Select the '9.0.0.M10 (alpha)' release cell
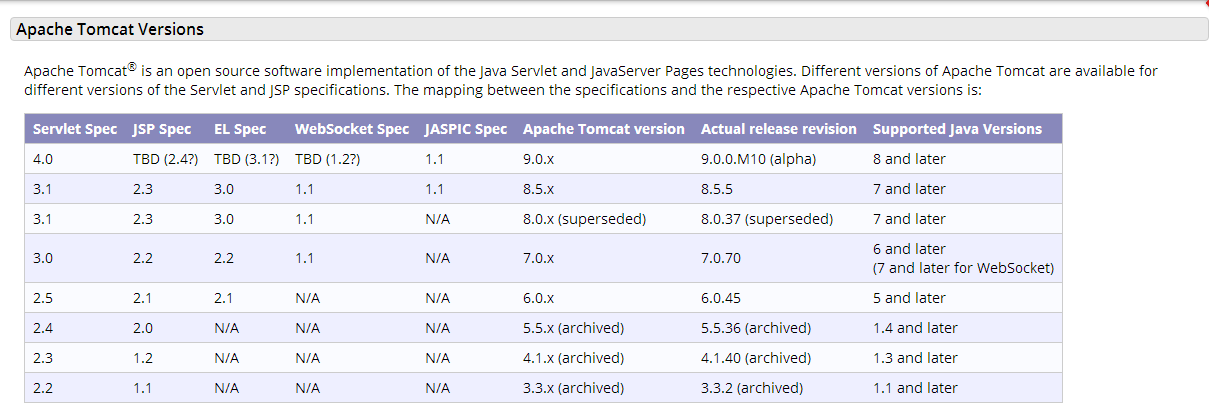 tap(760, 159)
